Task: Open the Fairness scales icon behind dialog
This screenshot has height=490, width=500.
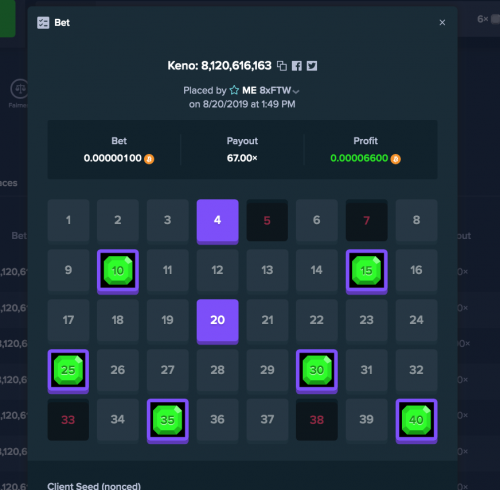Action: 19,89
